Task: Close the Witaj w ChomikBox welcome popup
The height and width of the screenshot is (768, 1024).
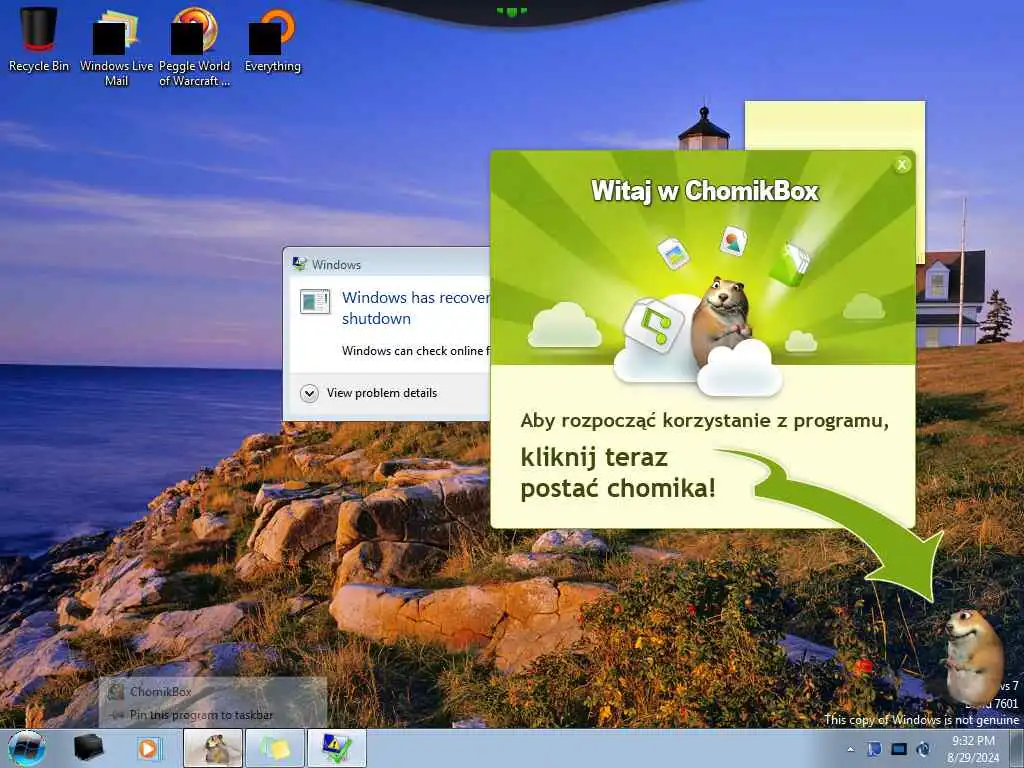Action: point(902,165)
